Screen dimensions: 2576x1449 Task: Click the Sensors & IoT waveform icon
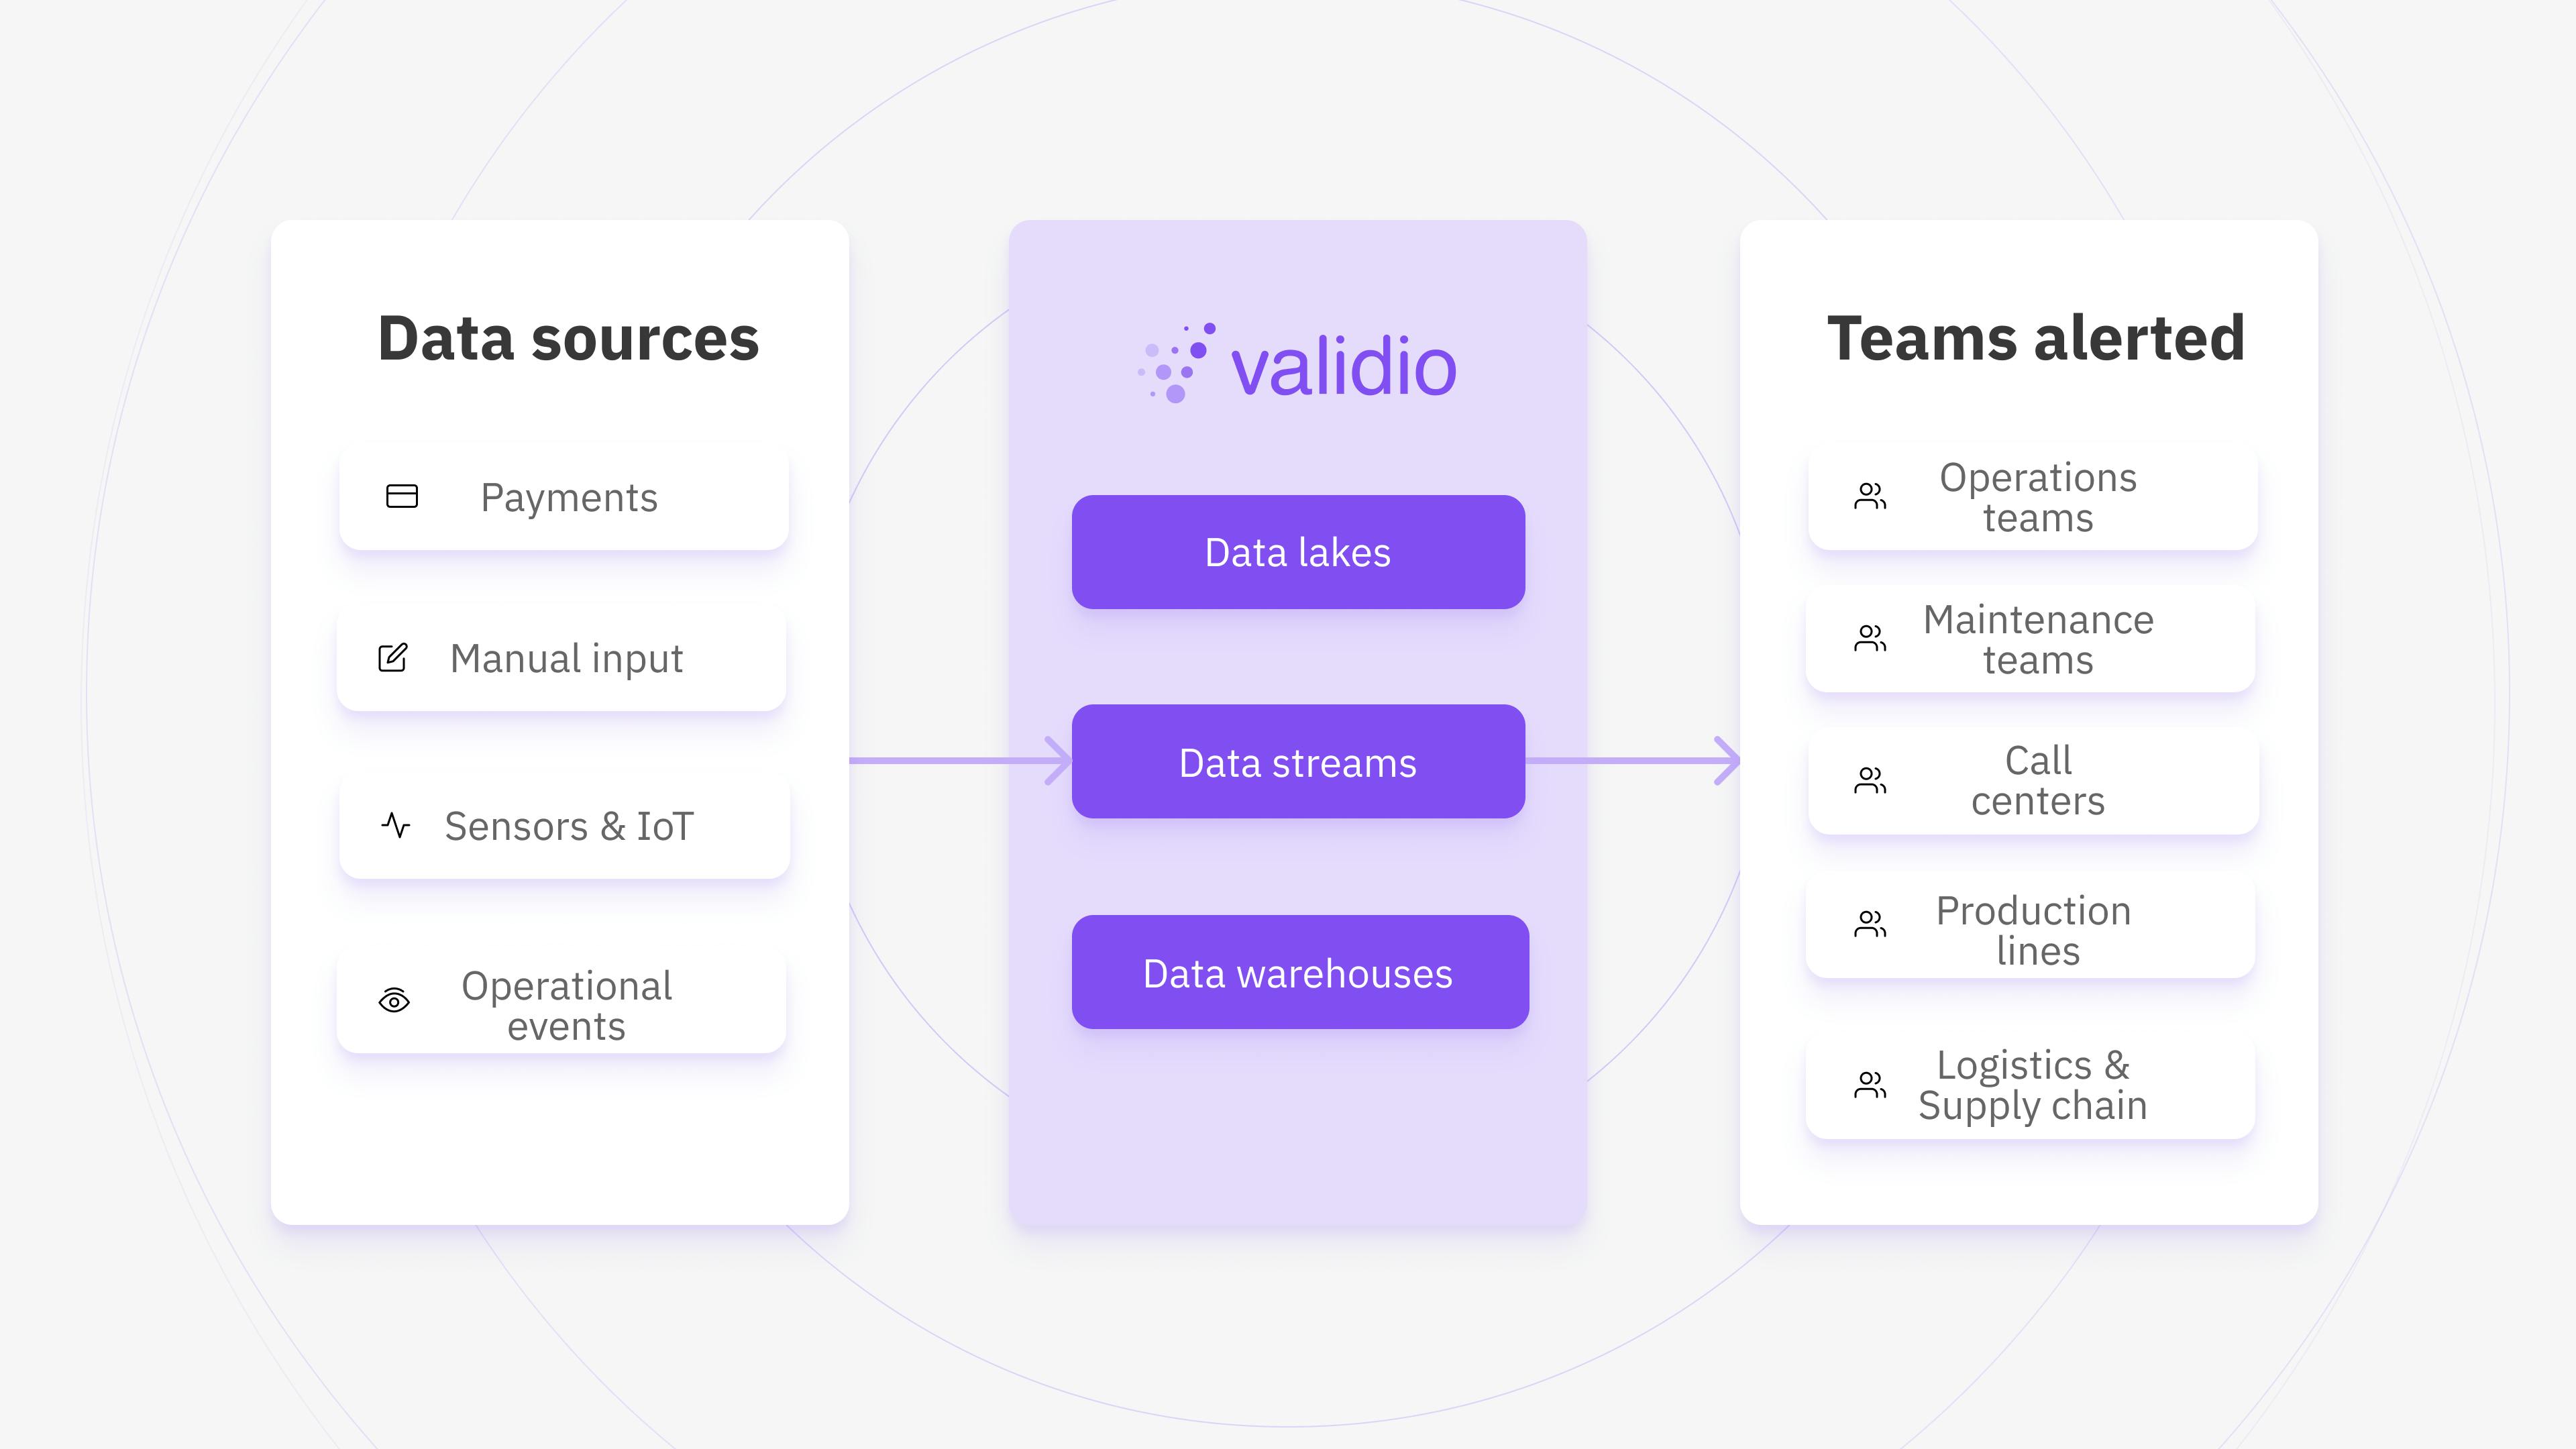coord(396,824)
